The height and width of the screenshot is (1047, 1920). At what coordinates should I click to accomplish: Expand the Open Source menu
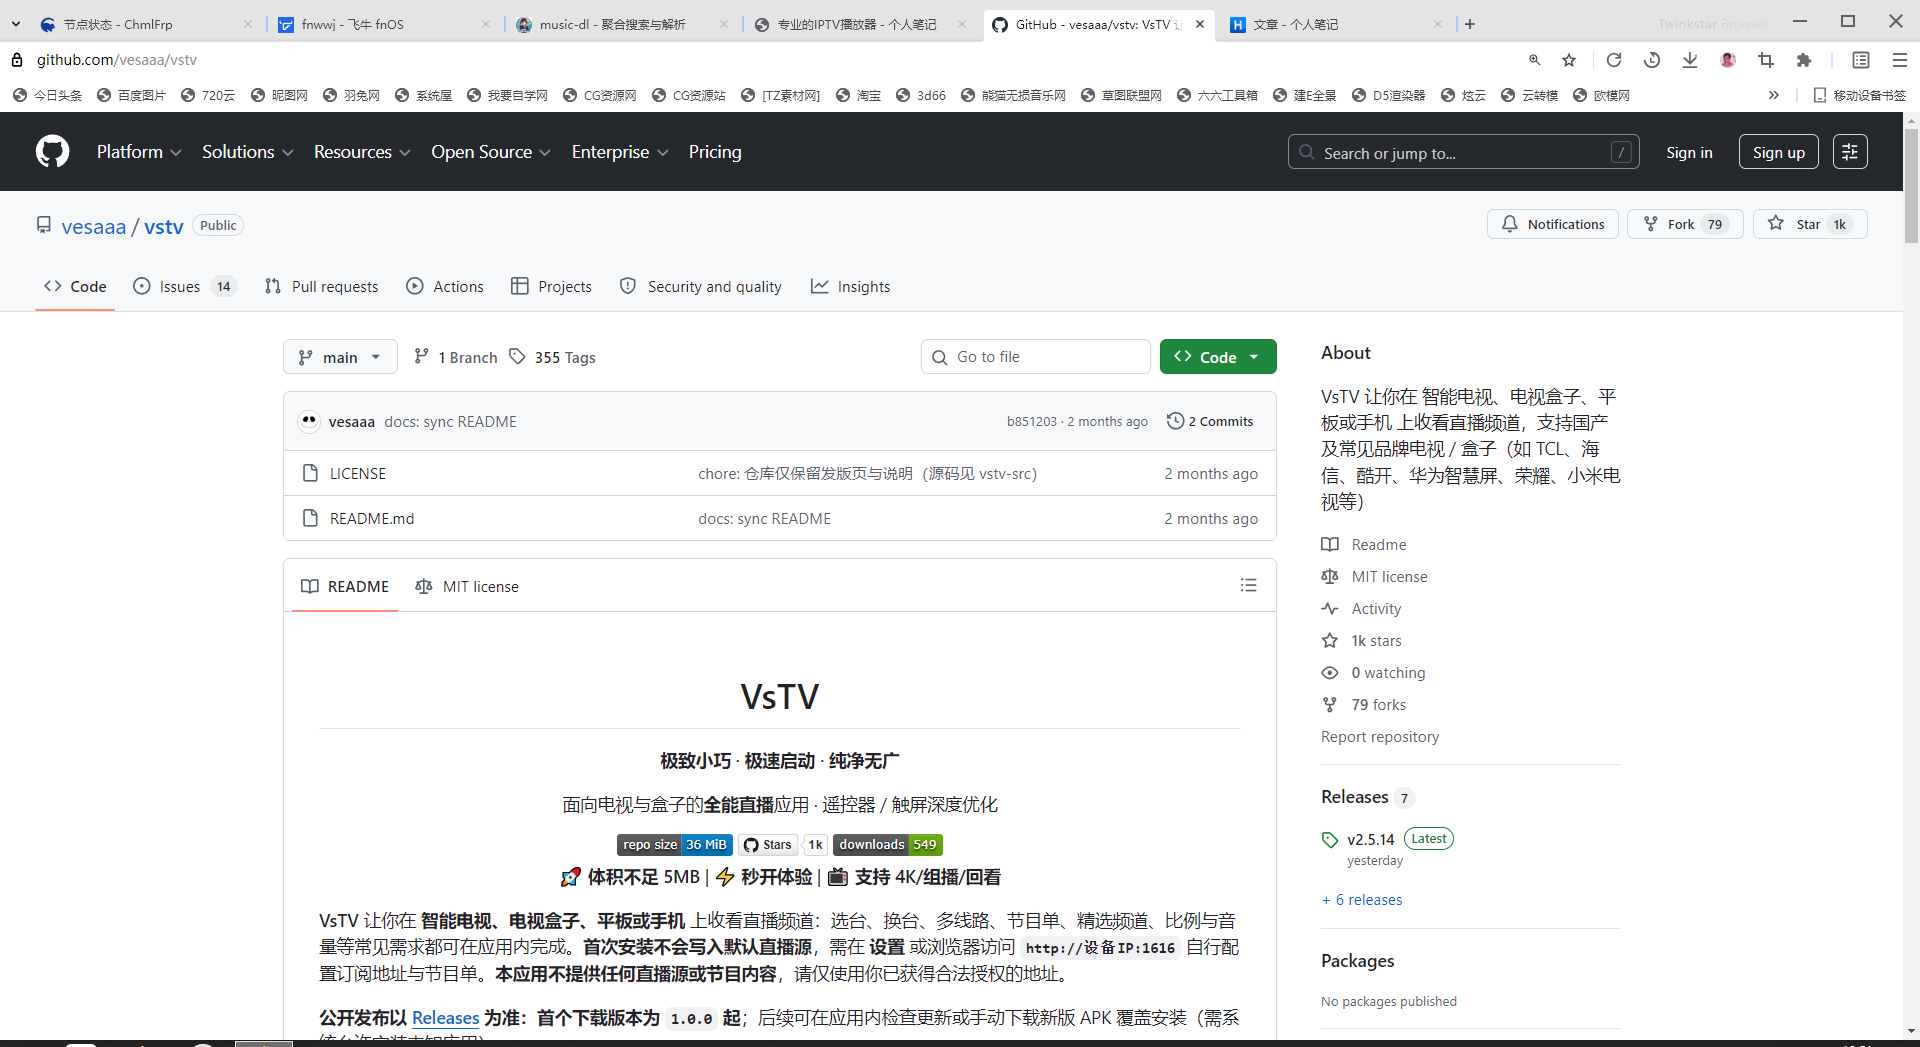(x=491, y=152)
